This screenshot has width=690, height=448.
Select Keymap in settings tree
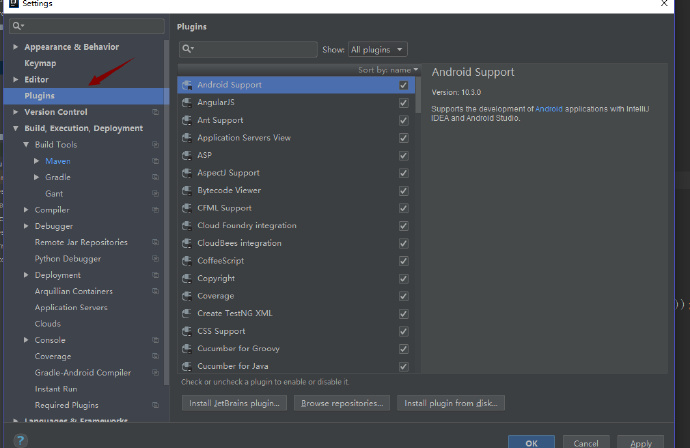pyautogui.click(x=40, y=63)
